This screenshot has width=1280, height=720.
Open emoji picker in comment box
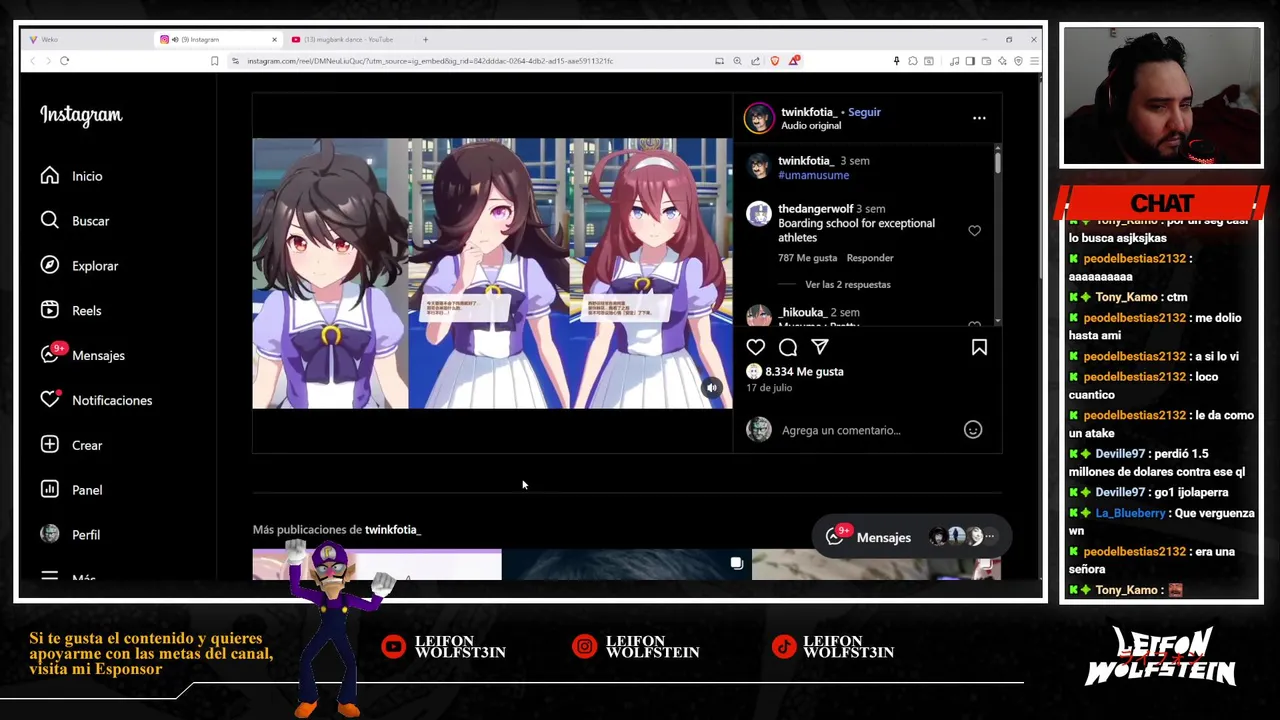point(973,430)
